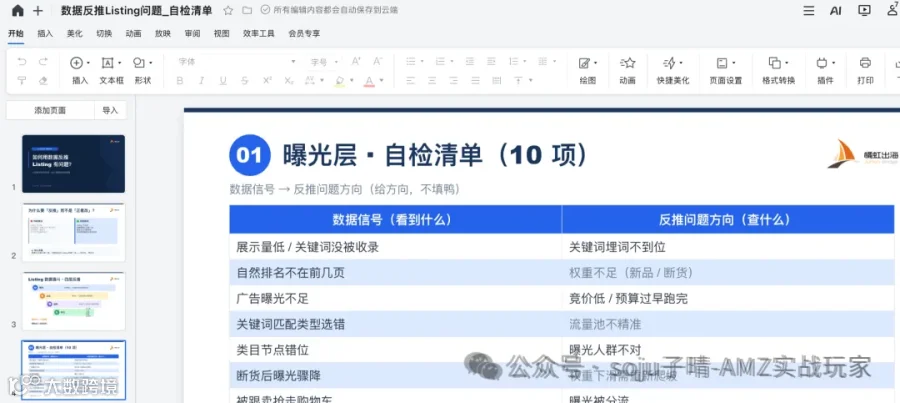Open the 视图 tab

click(222, 34)
